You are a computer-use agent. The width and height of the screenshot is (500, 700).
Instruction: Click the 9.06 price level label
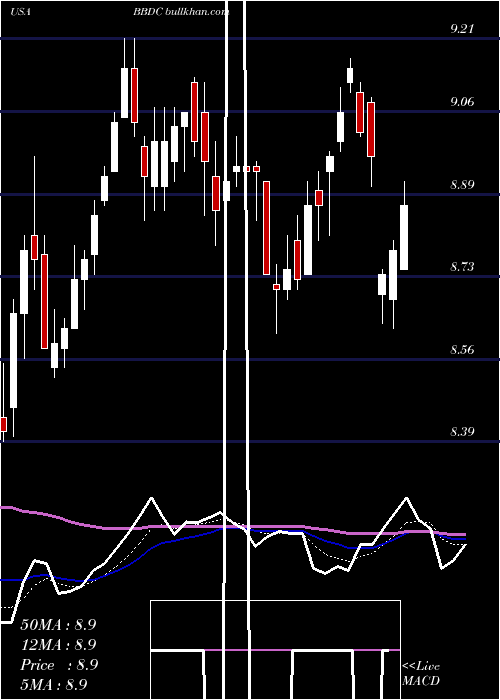click(x=462, y=102)
